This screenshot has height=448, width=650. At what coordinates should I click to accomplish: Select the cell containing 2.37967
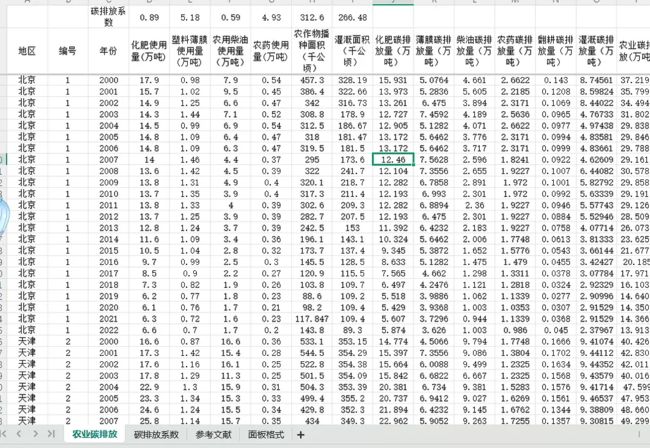pyautogui.click(x=596, y=330)
